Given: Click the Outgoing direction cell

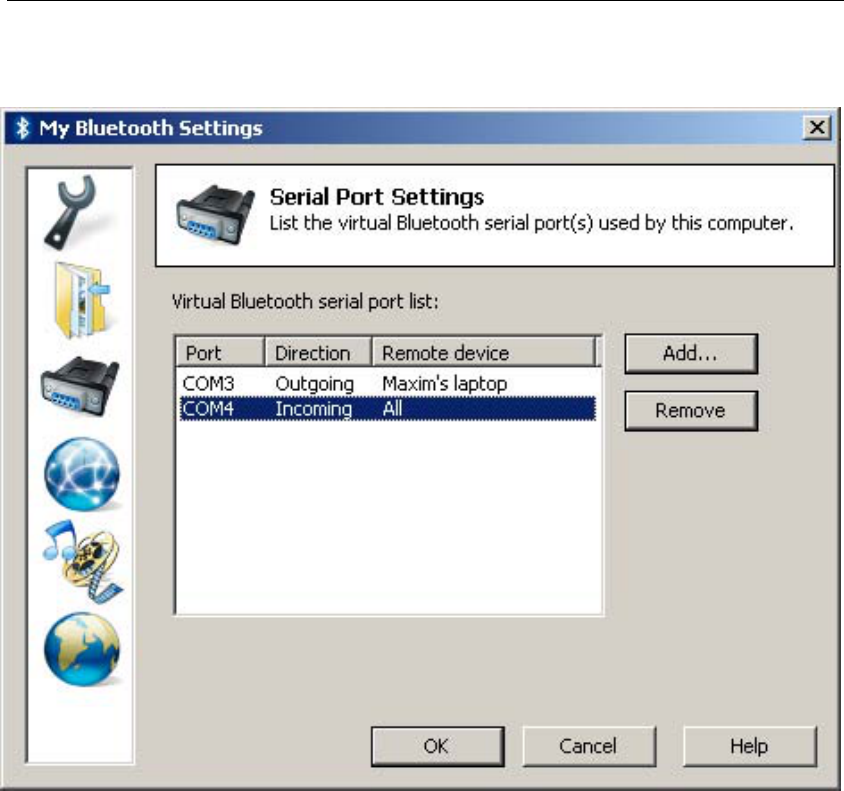Looking at the screenshot, I should click(x=314, y=384).
